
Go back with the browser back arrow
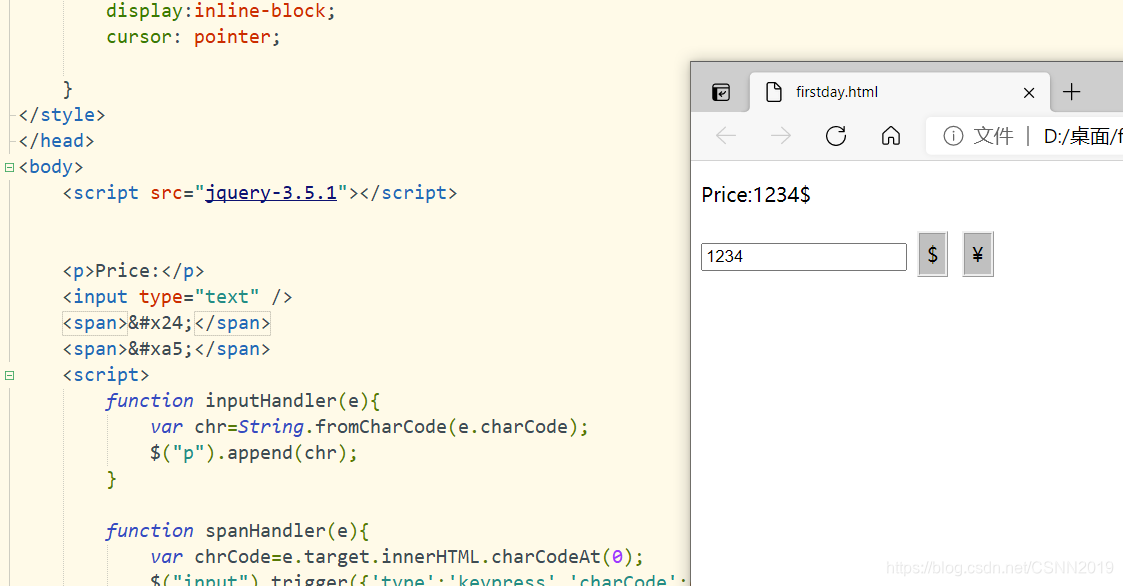[x=726, y=135]
